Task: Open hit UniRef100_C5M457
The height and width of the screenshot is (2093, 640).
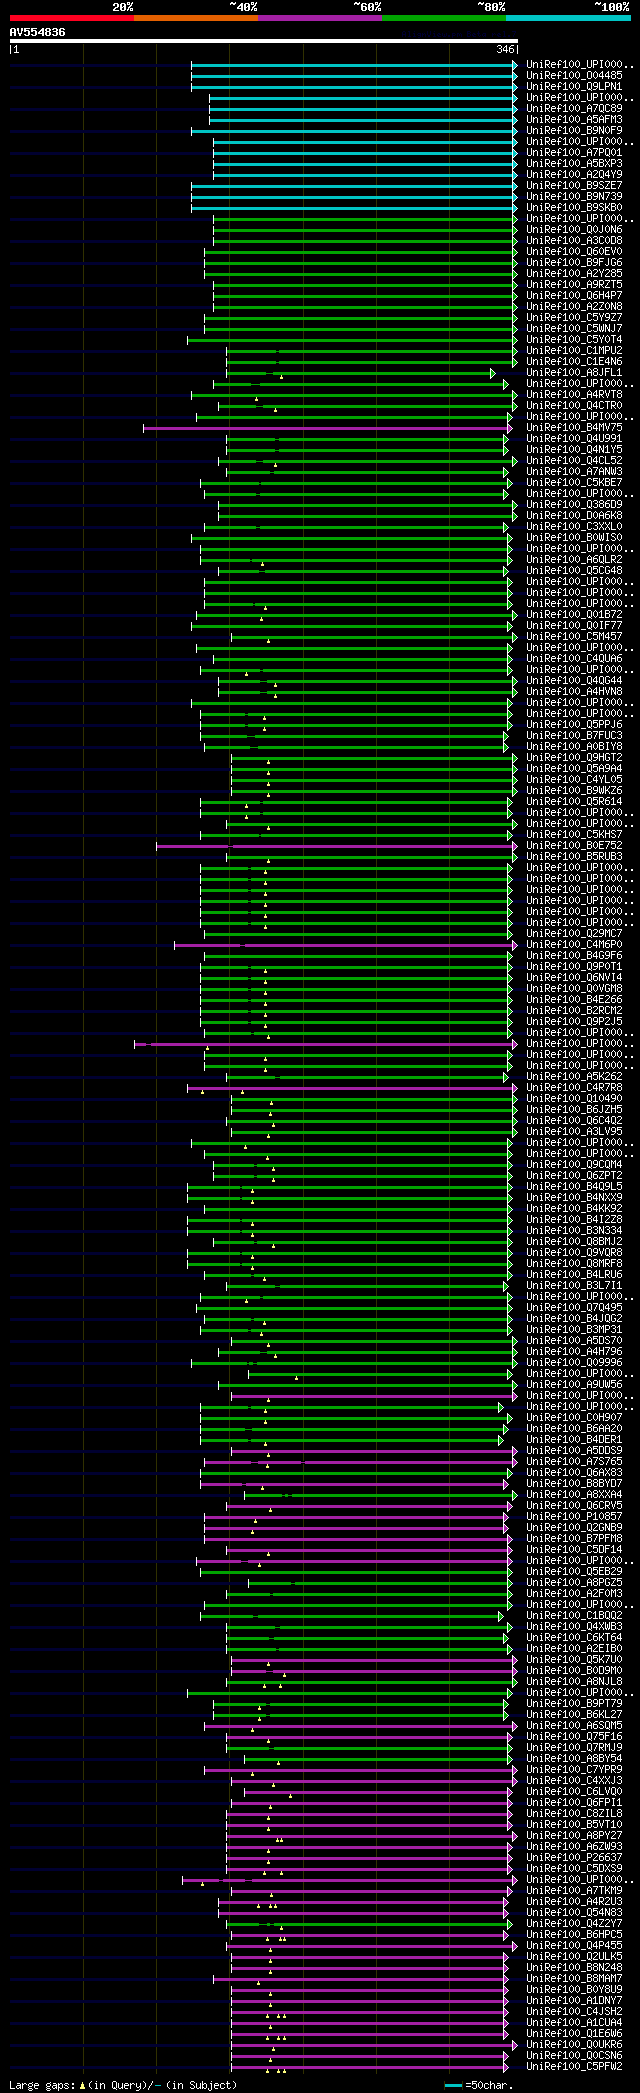Action: [x=574, y=637]
